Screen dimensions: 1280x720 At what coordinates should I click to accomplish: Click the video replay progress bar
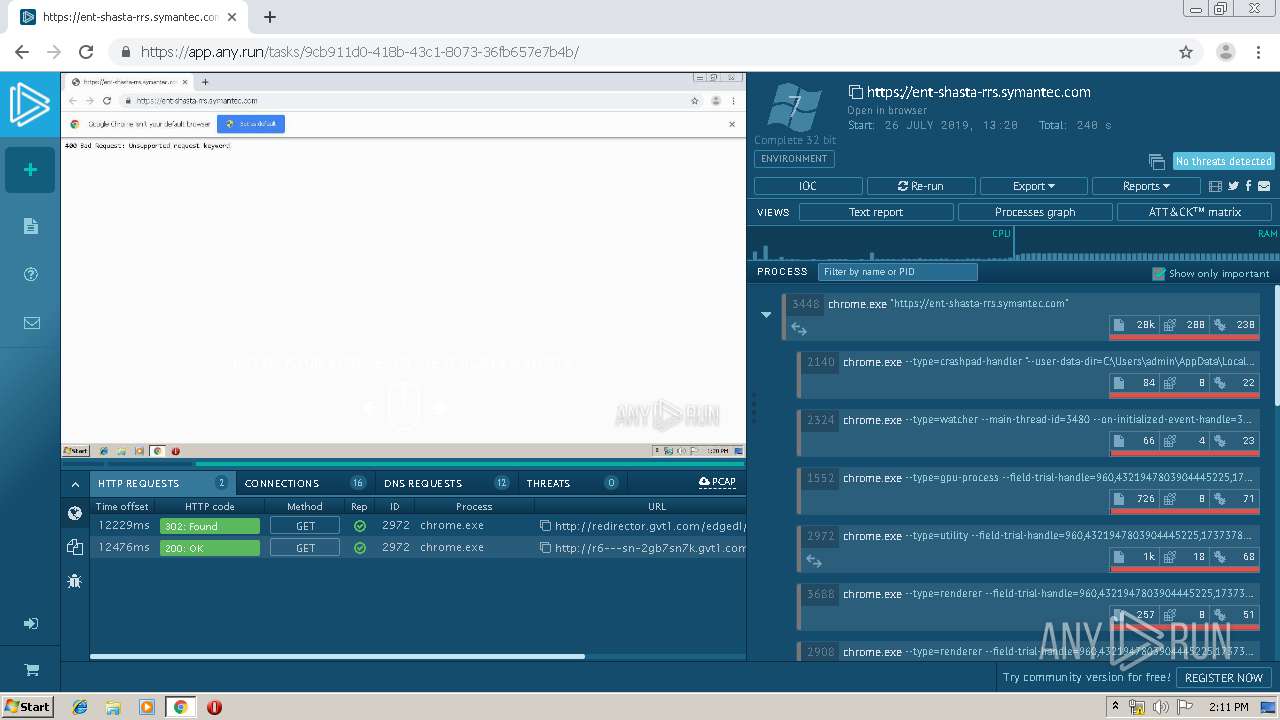coord(403,464)
